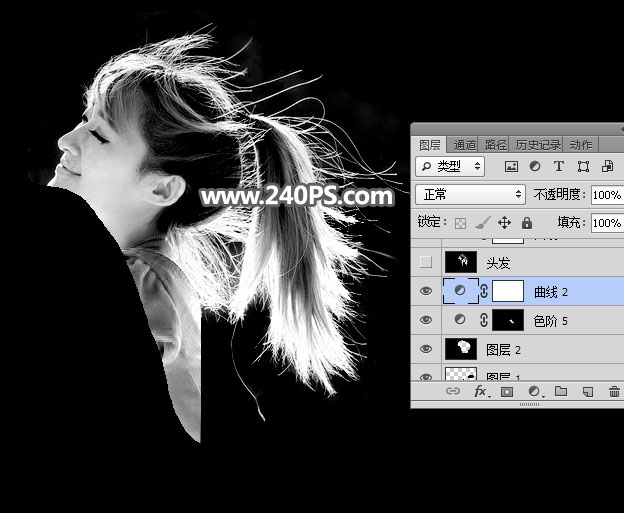Switch to the 历史记录 tab
The image size is (624, 513).
point(538,144)
